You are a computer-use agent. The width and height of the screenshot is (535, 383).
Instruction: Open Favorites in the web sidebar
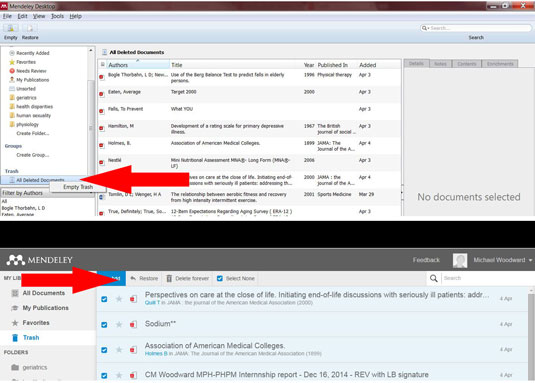click(x=36, y=323)
